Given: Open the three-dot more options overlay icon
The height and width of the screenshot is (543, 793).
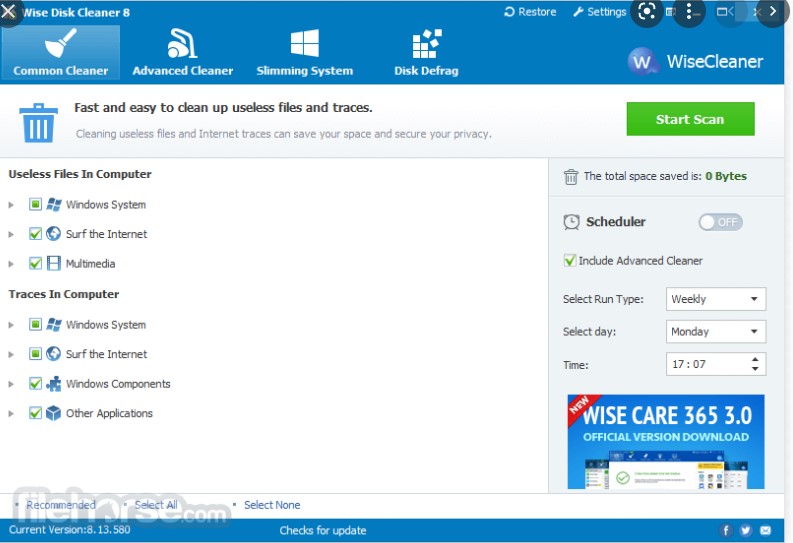Looking at the screenshot, I should pyautogui.click(x=689, y=12).
